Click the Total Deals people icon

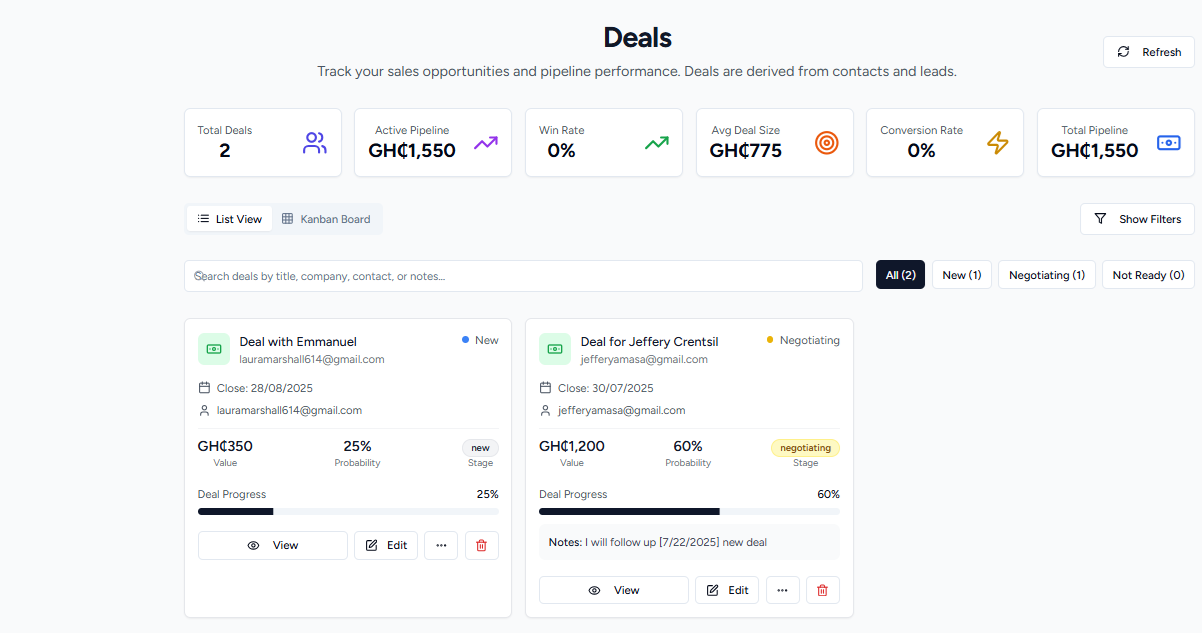point(315,143)
